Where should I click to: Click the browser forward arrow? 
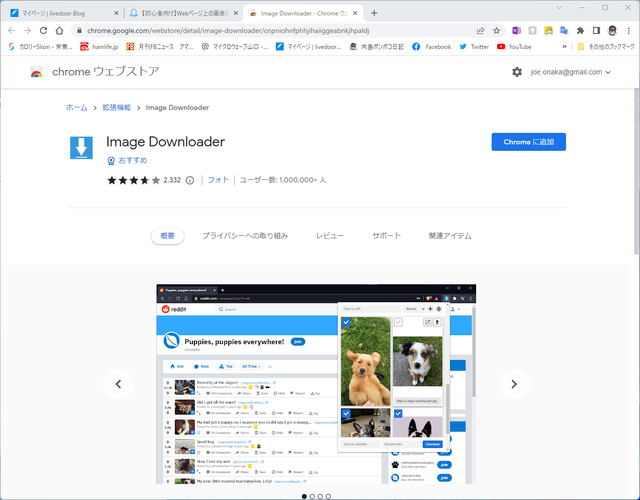coord(27,31)
